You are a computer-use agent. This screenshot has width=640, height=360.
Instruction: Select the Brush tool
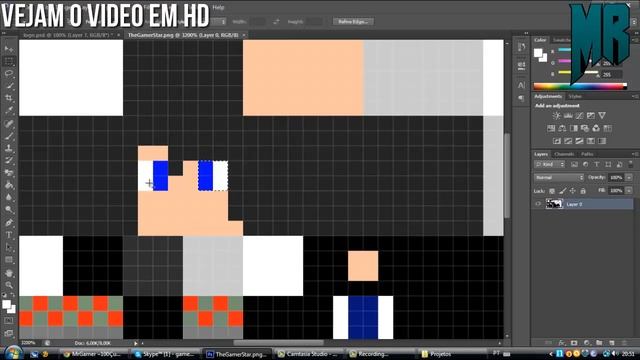[9, 136]
